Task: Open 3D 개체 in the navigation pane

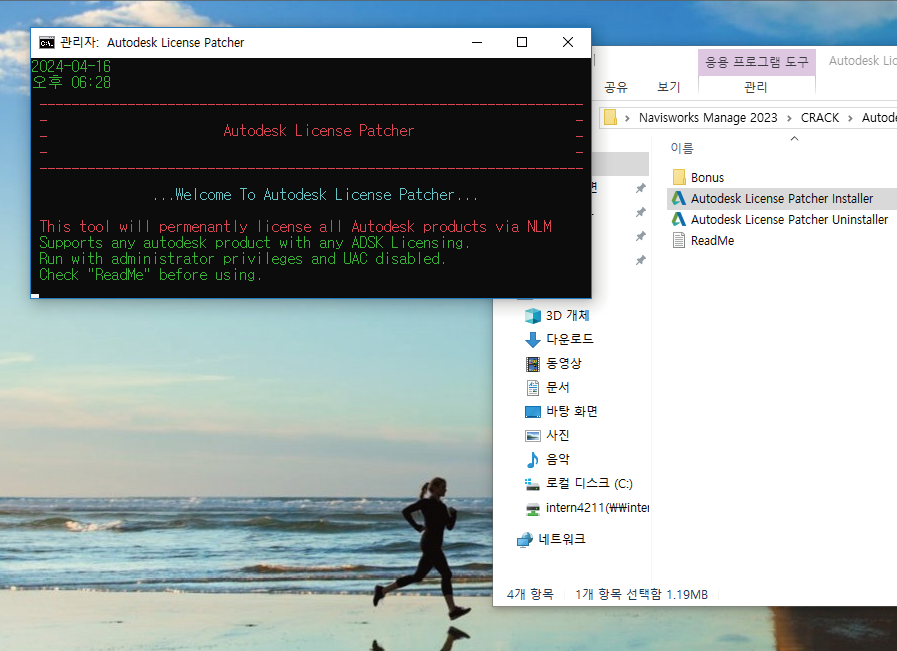Action: [567, 316]
